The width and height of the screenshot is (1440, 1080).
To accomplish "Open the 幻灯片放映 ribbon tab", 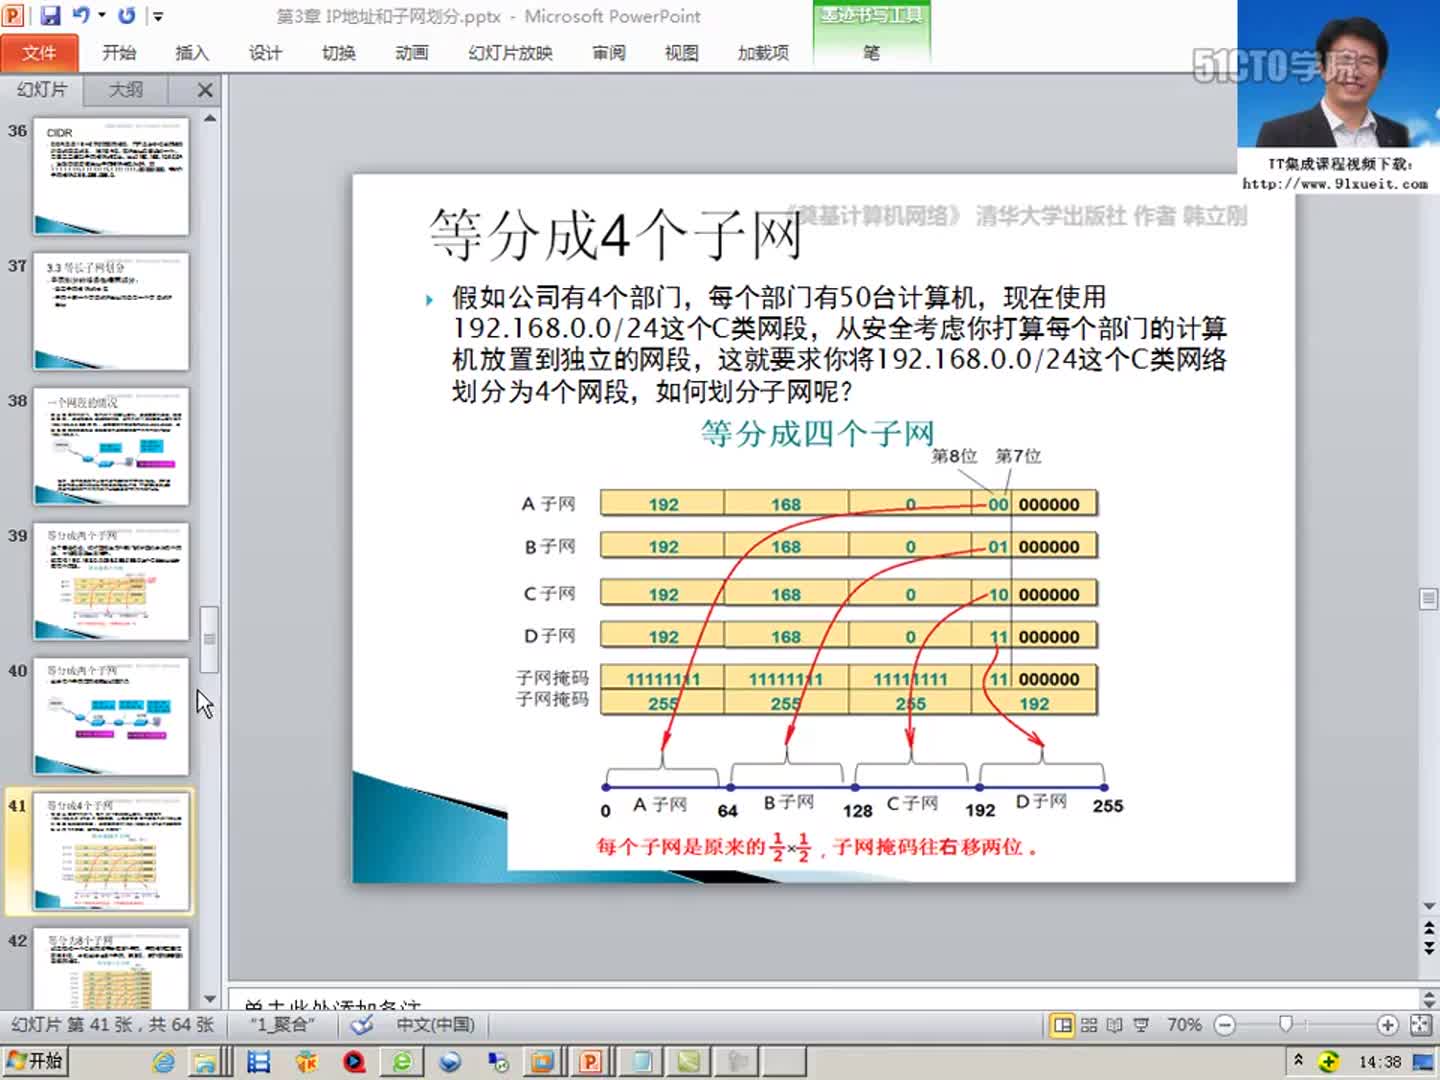I will point(510,53).
